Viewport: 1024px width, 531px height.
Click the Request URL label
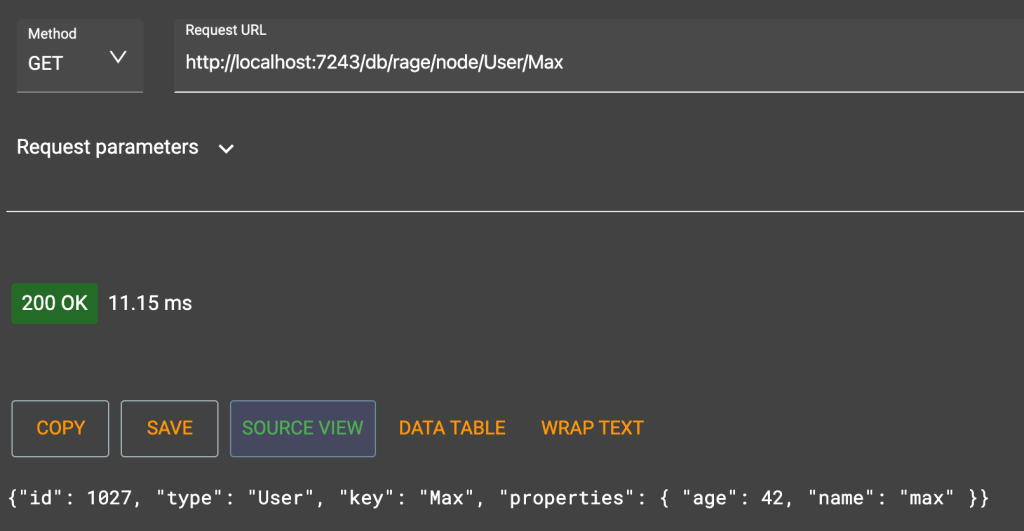pos(226,30)
